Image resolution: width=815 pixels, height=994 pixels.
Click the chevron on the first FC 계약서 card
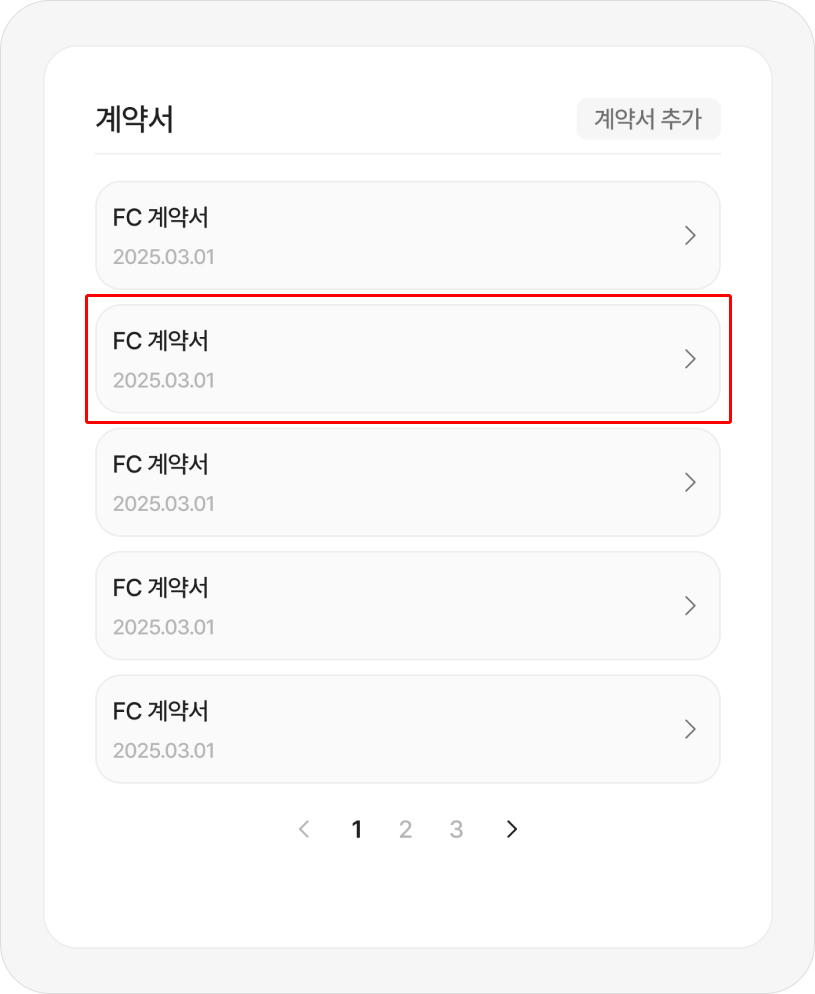(689, 236)
